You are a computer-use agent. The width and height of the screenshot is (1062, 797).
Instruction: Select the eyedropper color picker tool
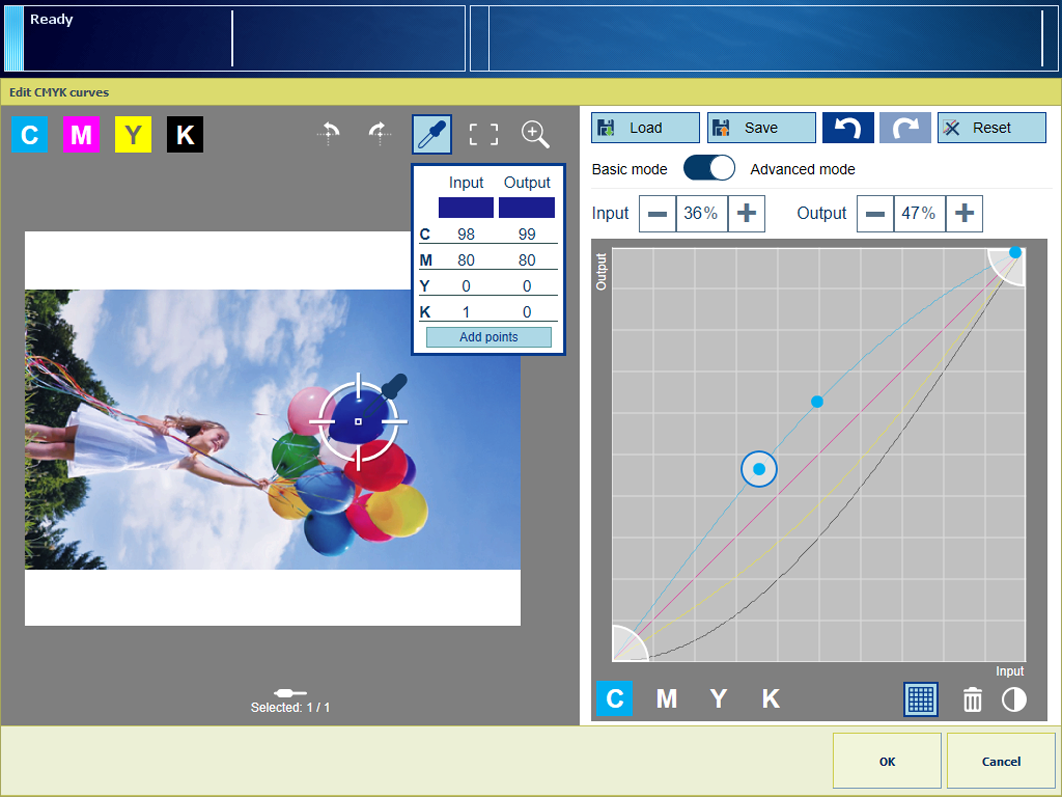click(x=432, y=134)
